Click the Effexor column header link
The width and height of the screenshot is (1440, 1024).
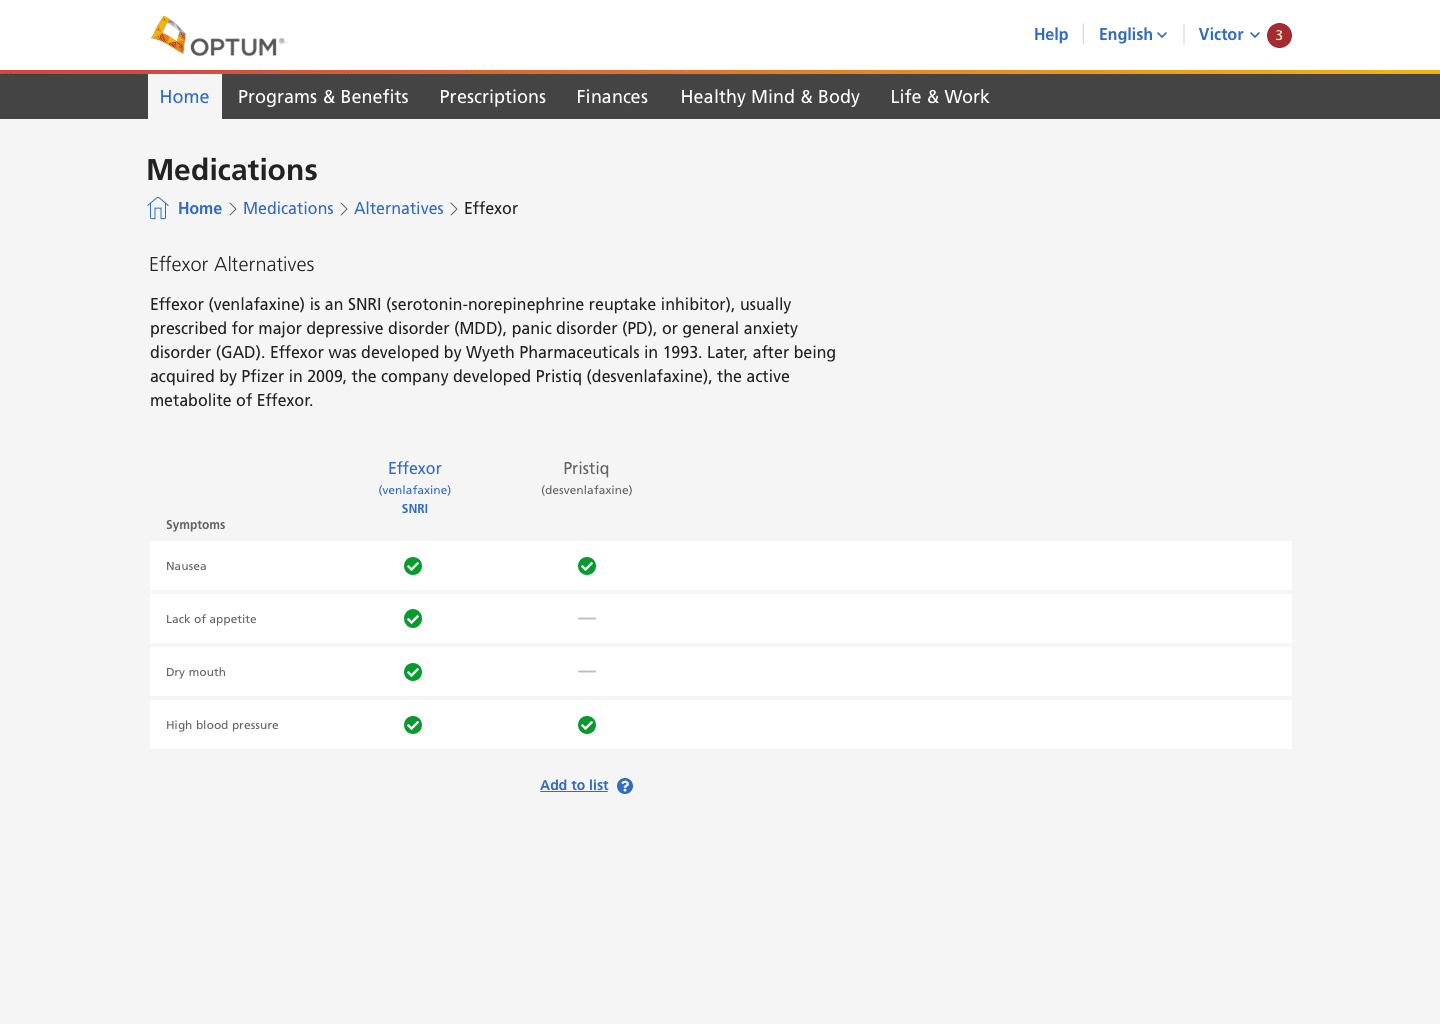click(x=414, y=468)
